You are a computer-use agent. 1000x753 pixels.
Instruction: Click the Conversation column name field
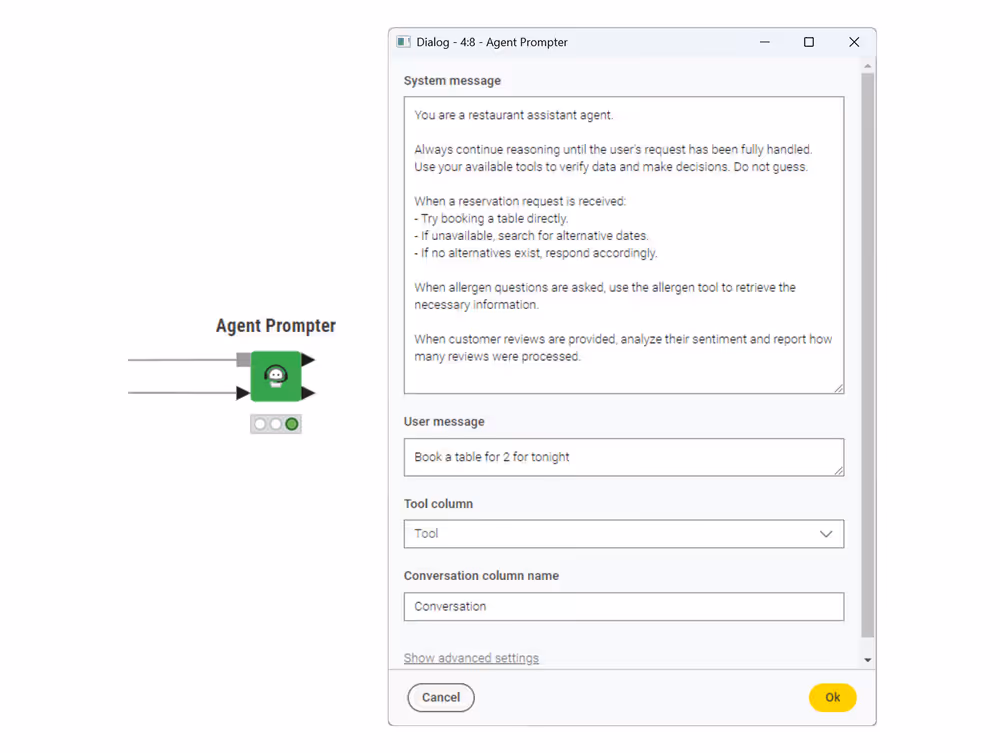point(623,606)
